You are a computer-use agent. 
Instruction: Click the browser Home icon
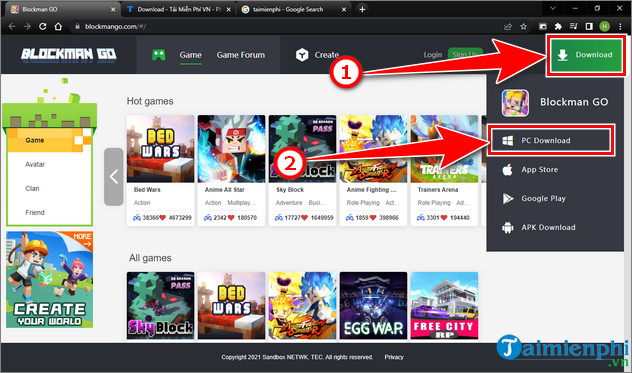[x=58, y=27]
